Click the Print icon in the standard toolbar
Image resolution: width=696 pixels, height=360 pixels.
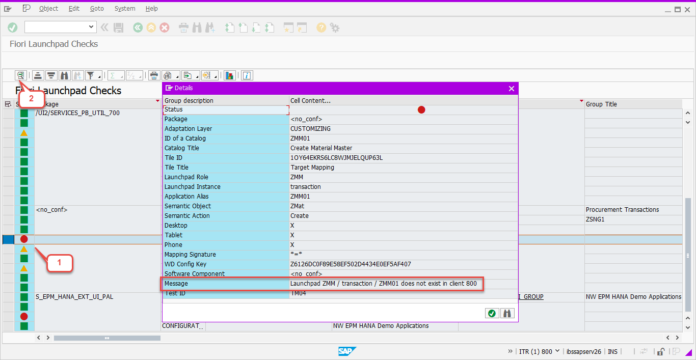click(183, 28)
